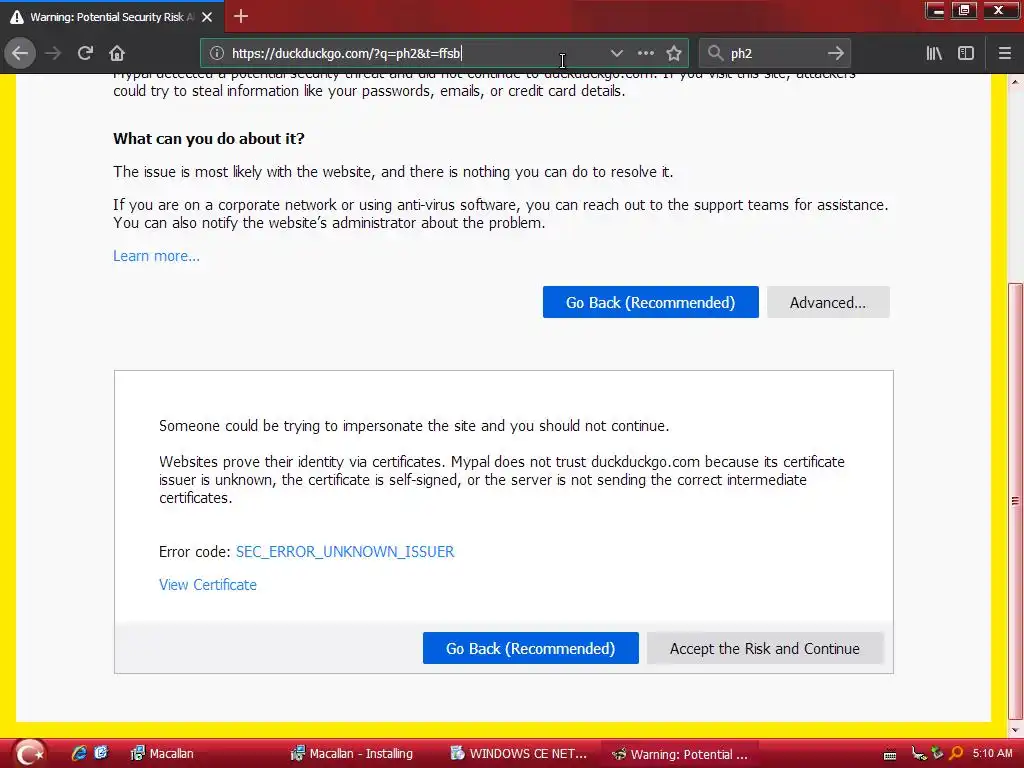
Task: Click the scrollbar down arrow
Action: pyautogui.click(x=1015, y=731)
